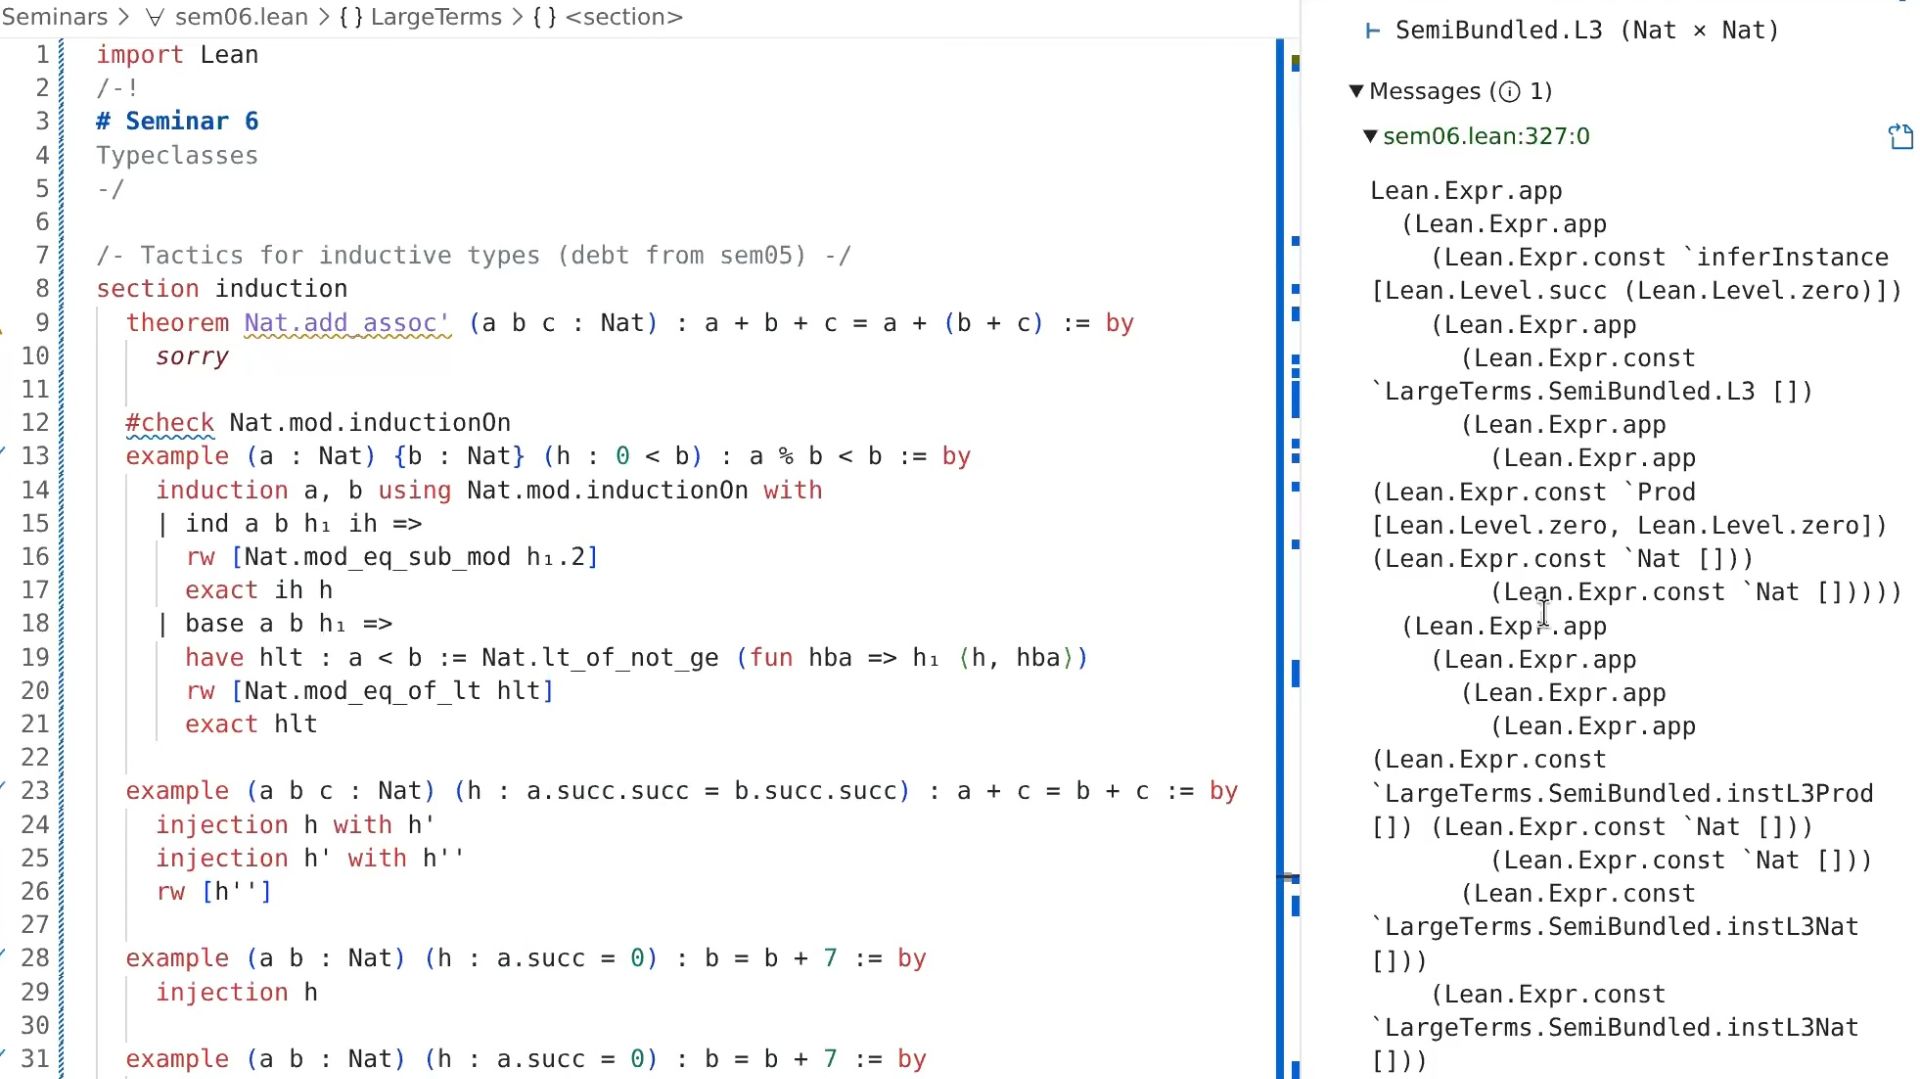Click the goal 'SemiBundled.L3 (Nat × Nat)' text

pyautogui.click(x=1587, y=31)
